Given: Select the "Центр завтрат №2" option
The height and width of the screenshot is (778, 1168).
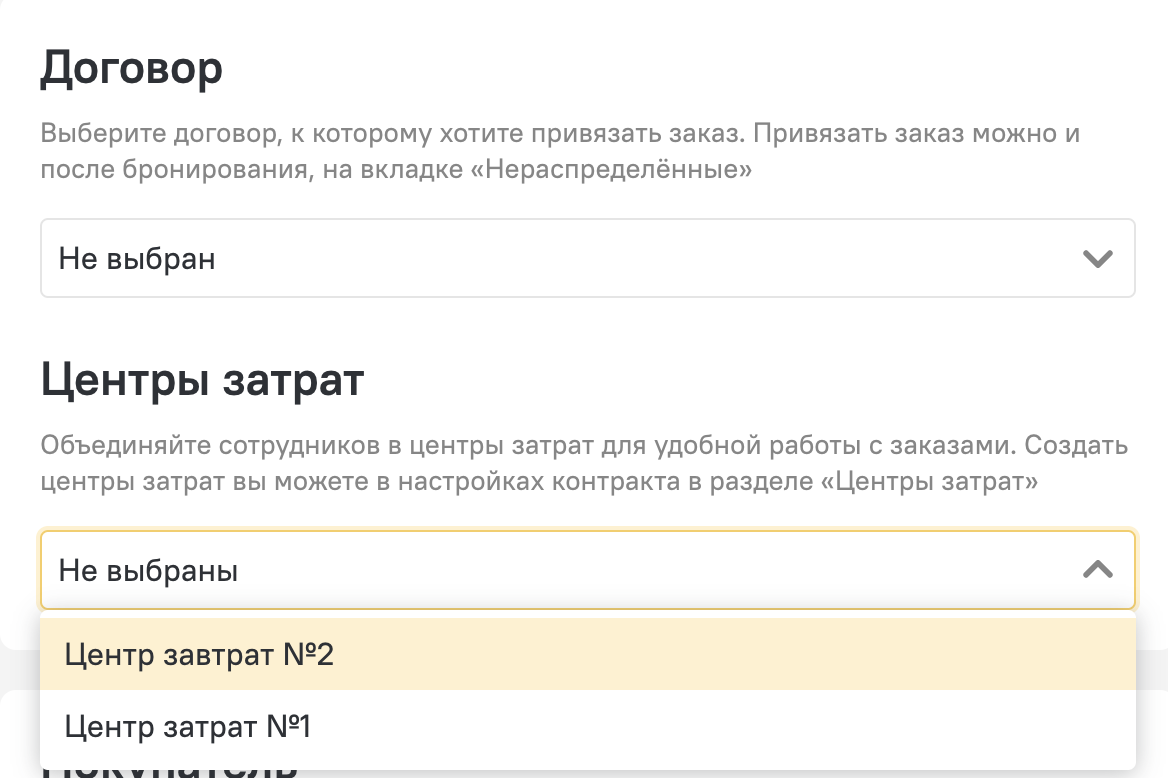Looking at the screenshot, I should (x=198, y=655).
